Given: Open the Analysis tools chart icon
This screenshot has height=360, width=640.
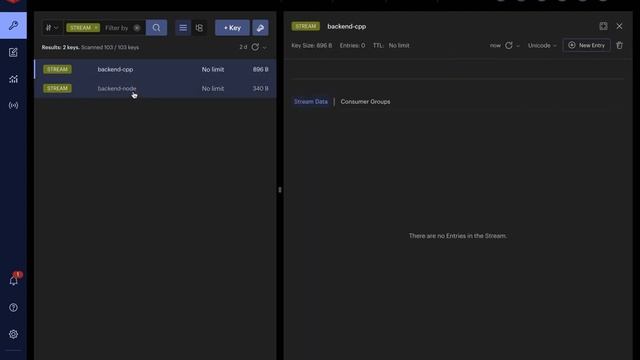Looking at the screenshot, I should pos(13,79).
